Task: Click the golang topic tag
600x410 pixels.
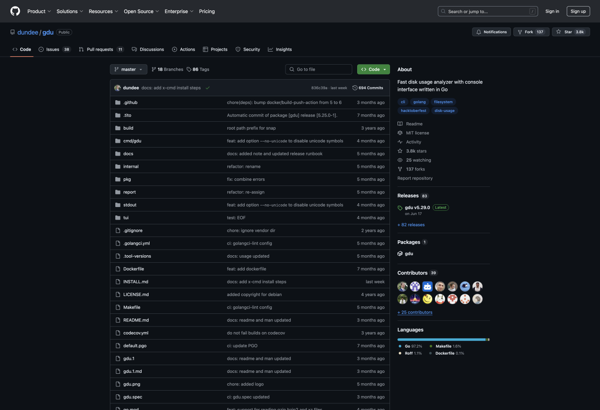Action: (x=419, y=102)
